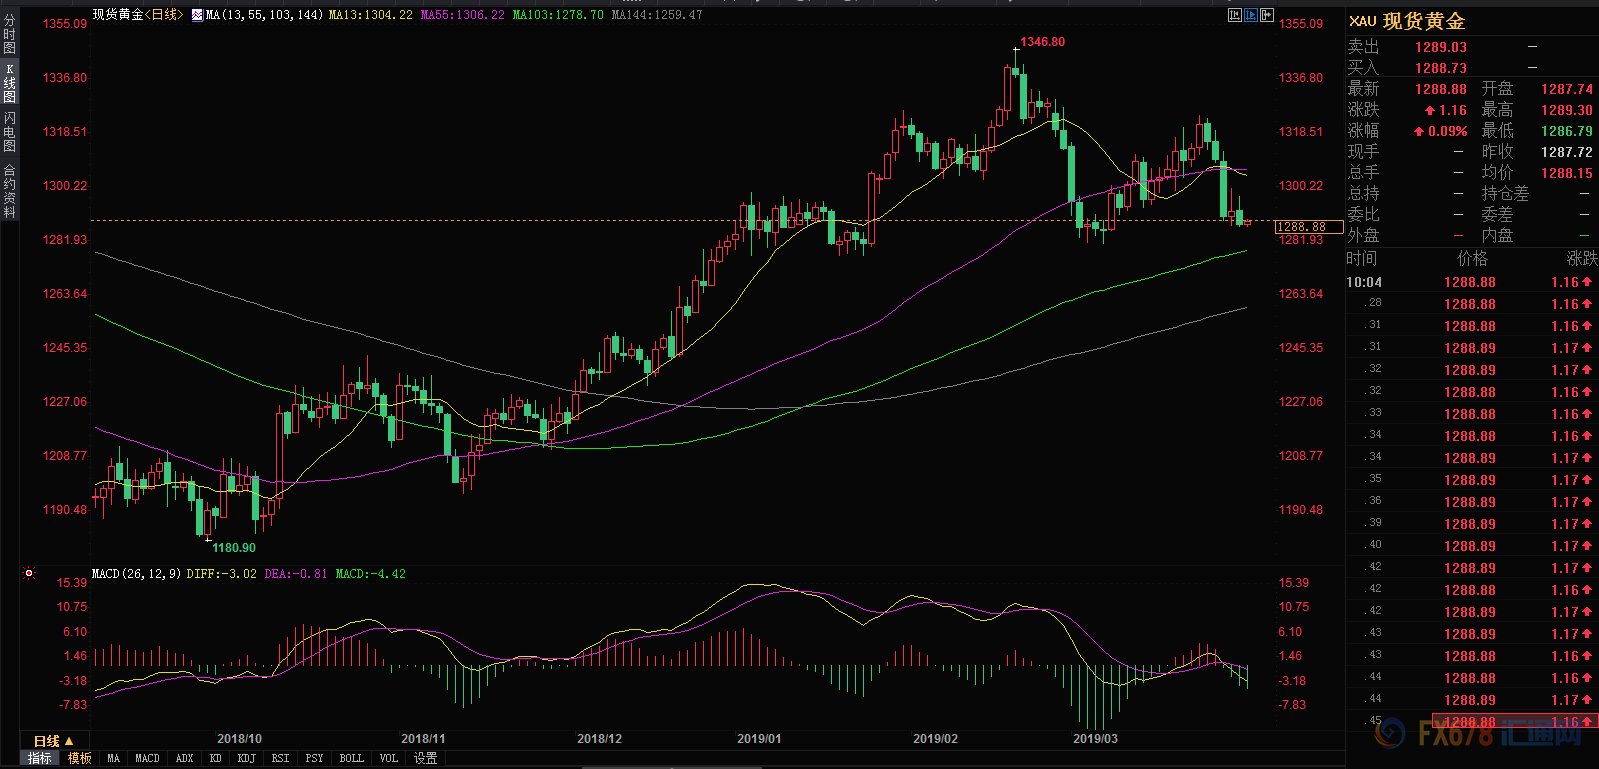Expand the 日线 period dropdown
The width and height of the screenshot is (1599, 769).
[x=53, y=741]
